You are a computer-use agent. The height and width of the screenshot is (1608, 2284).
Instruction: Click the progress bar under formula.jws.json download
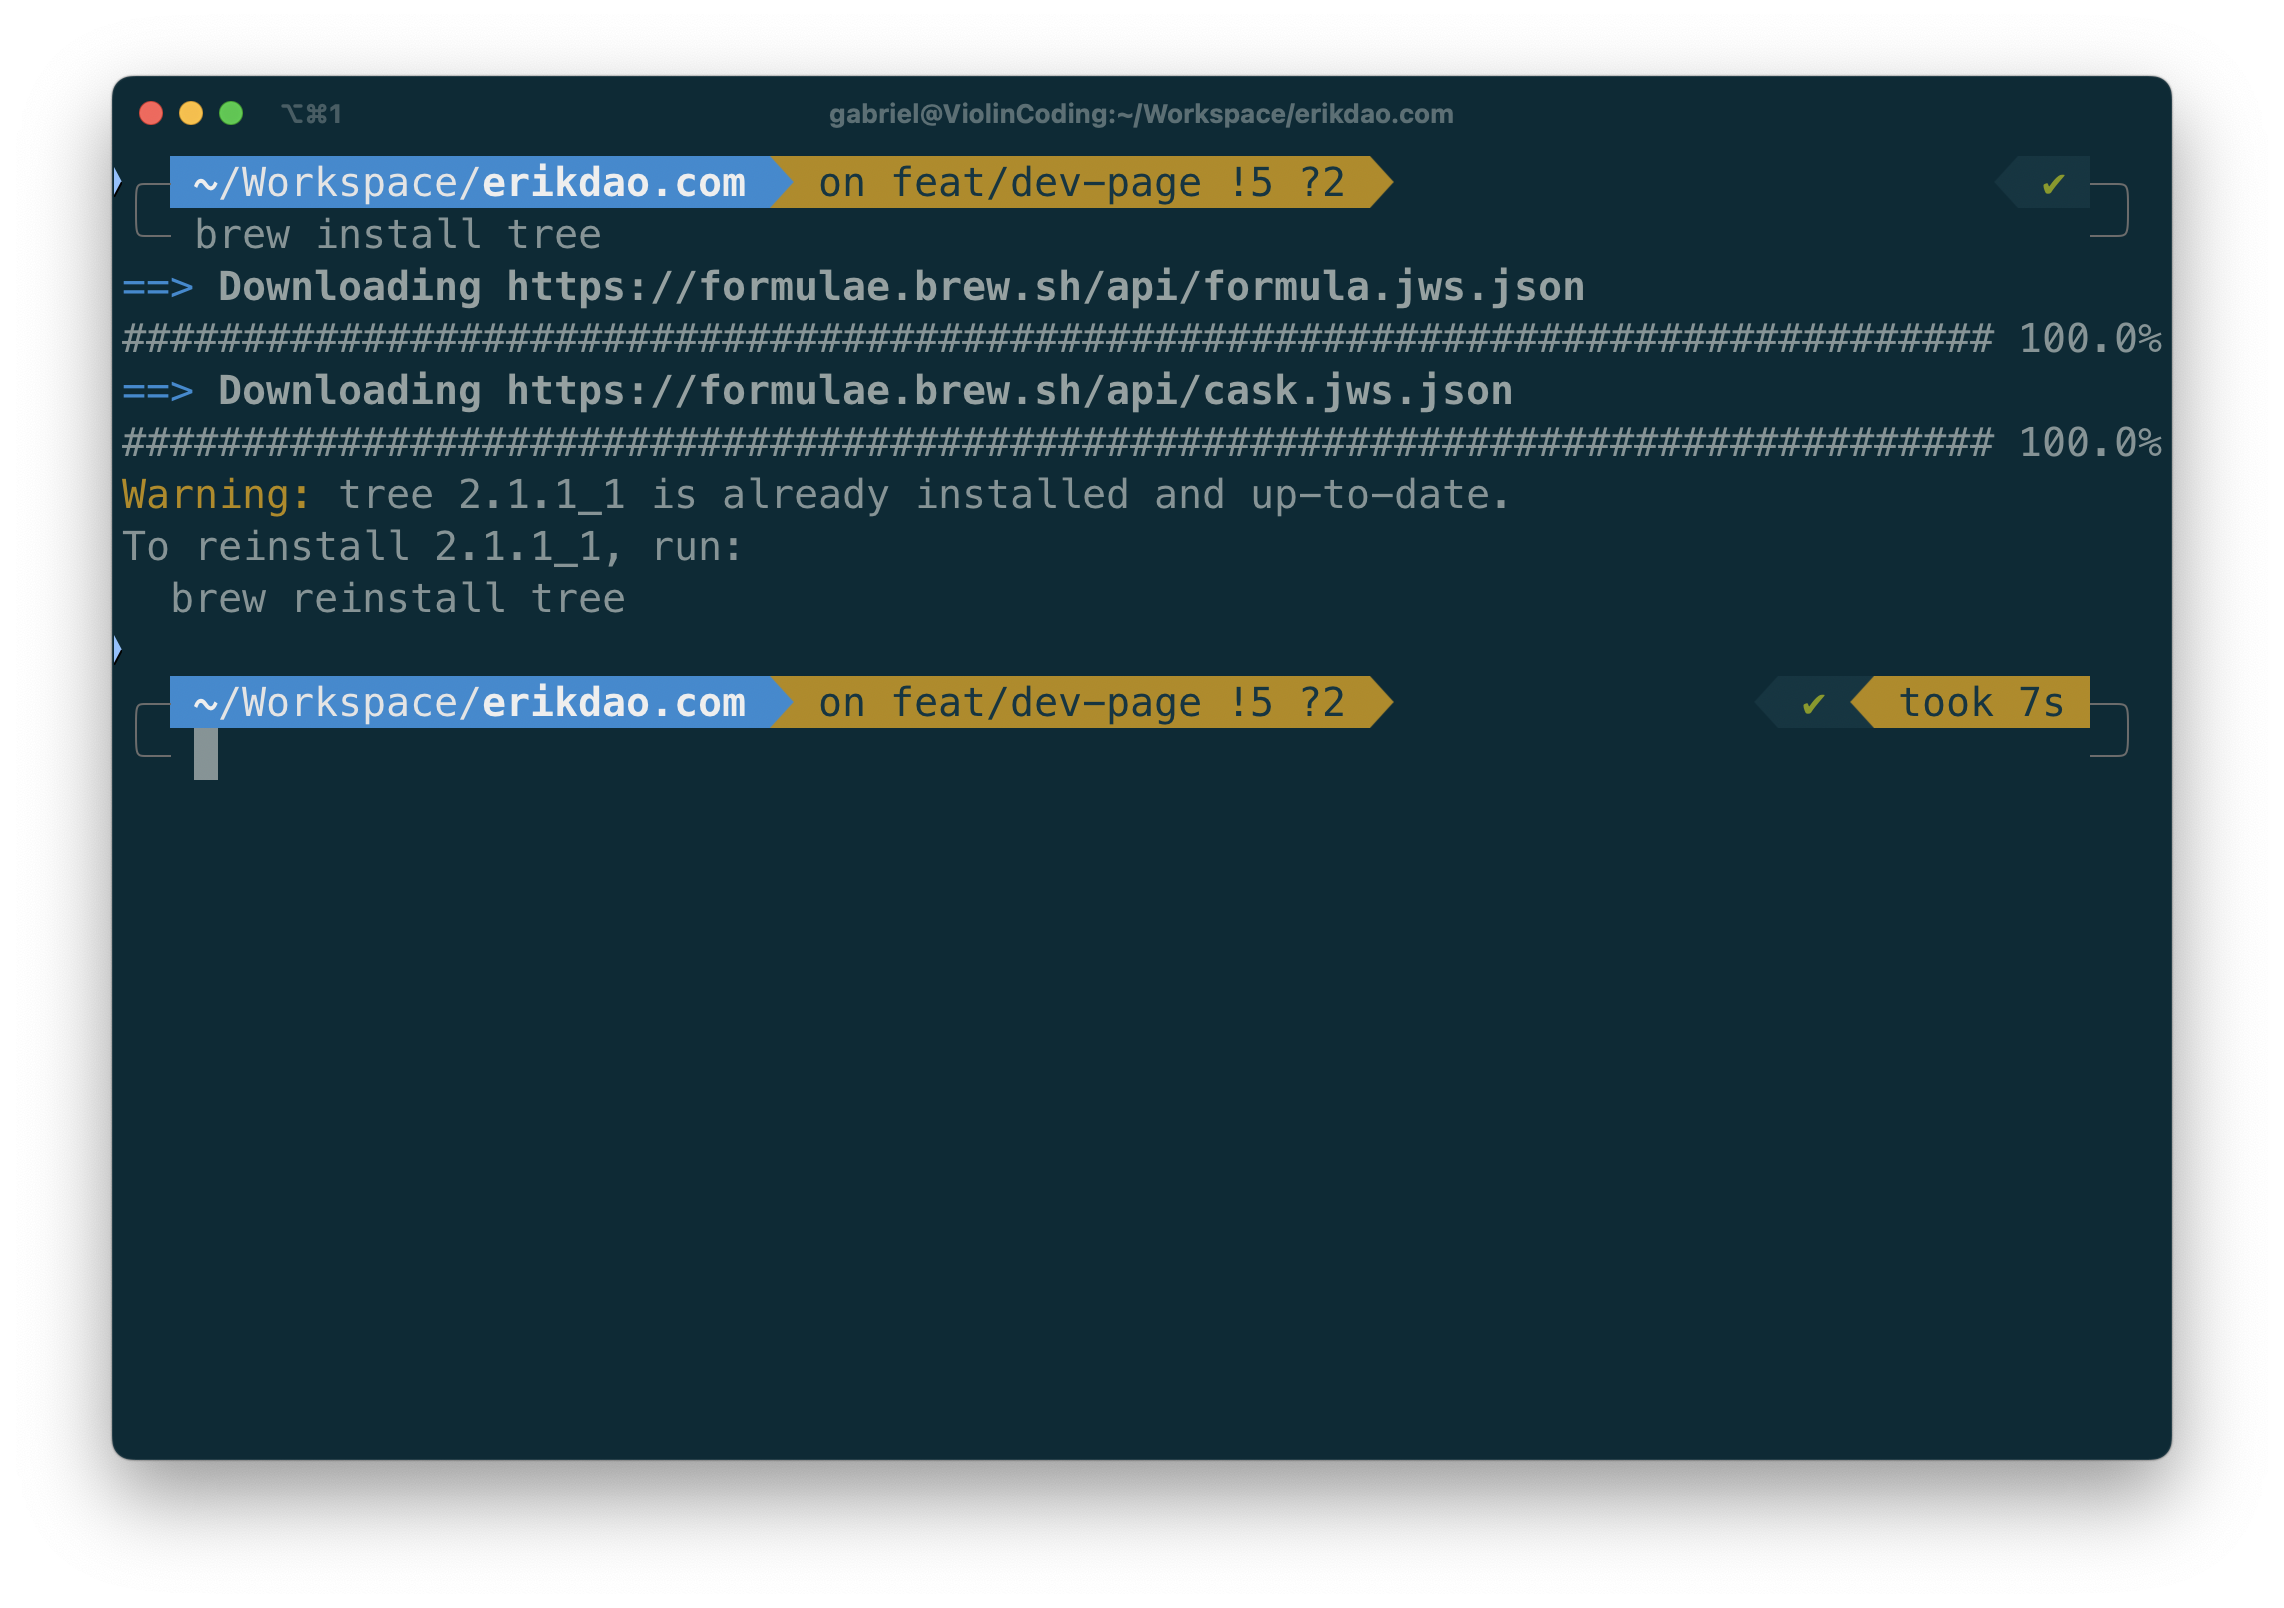click(1057, 339)
